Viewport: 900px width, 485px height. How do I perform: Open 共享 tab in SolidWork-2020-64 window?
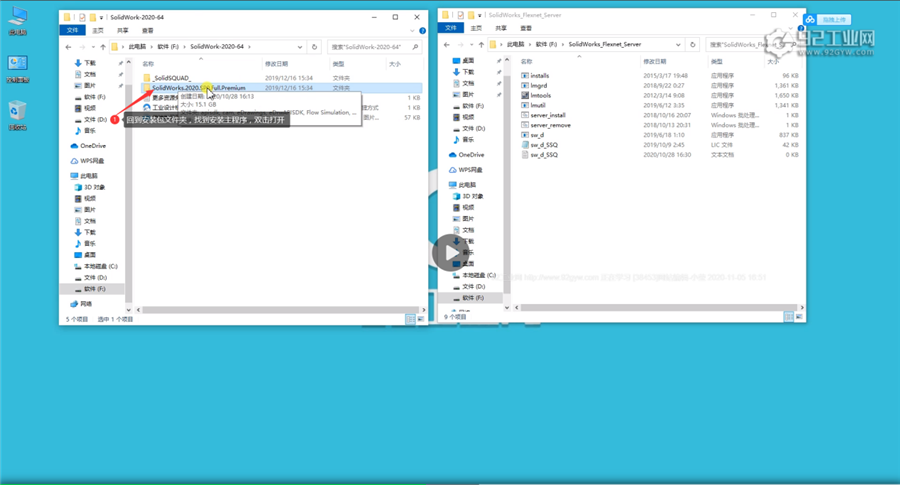click(x=123, y=30)
